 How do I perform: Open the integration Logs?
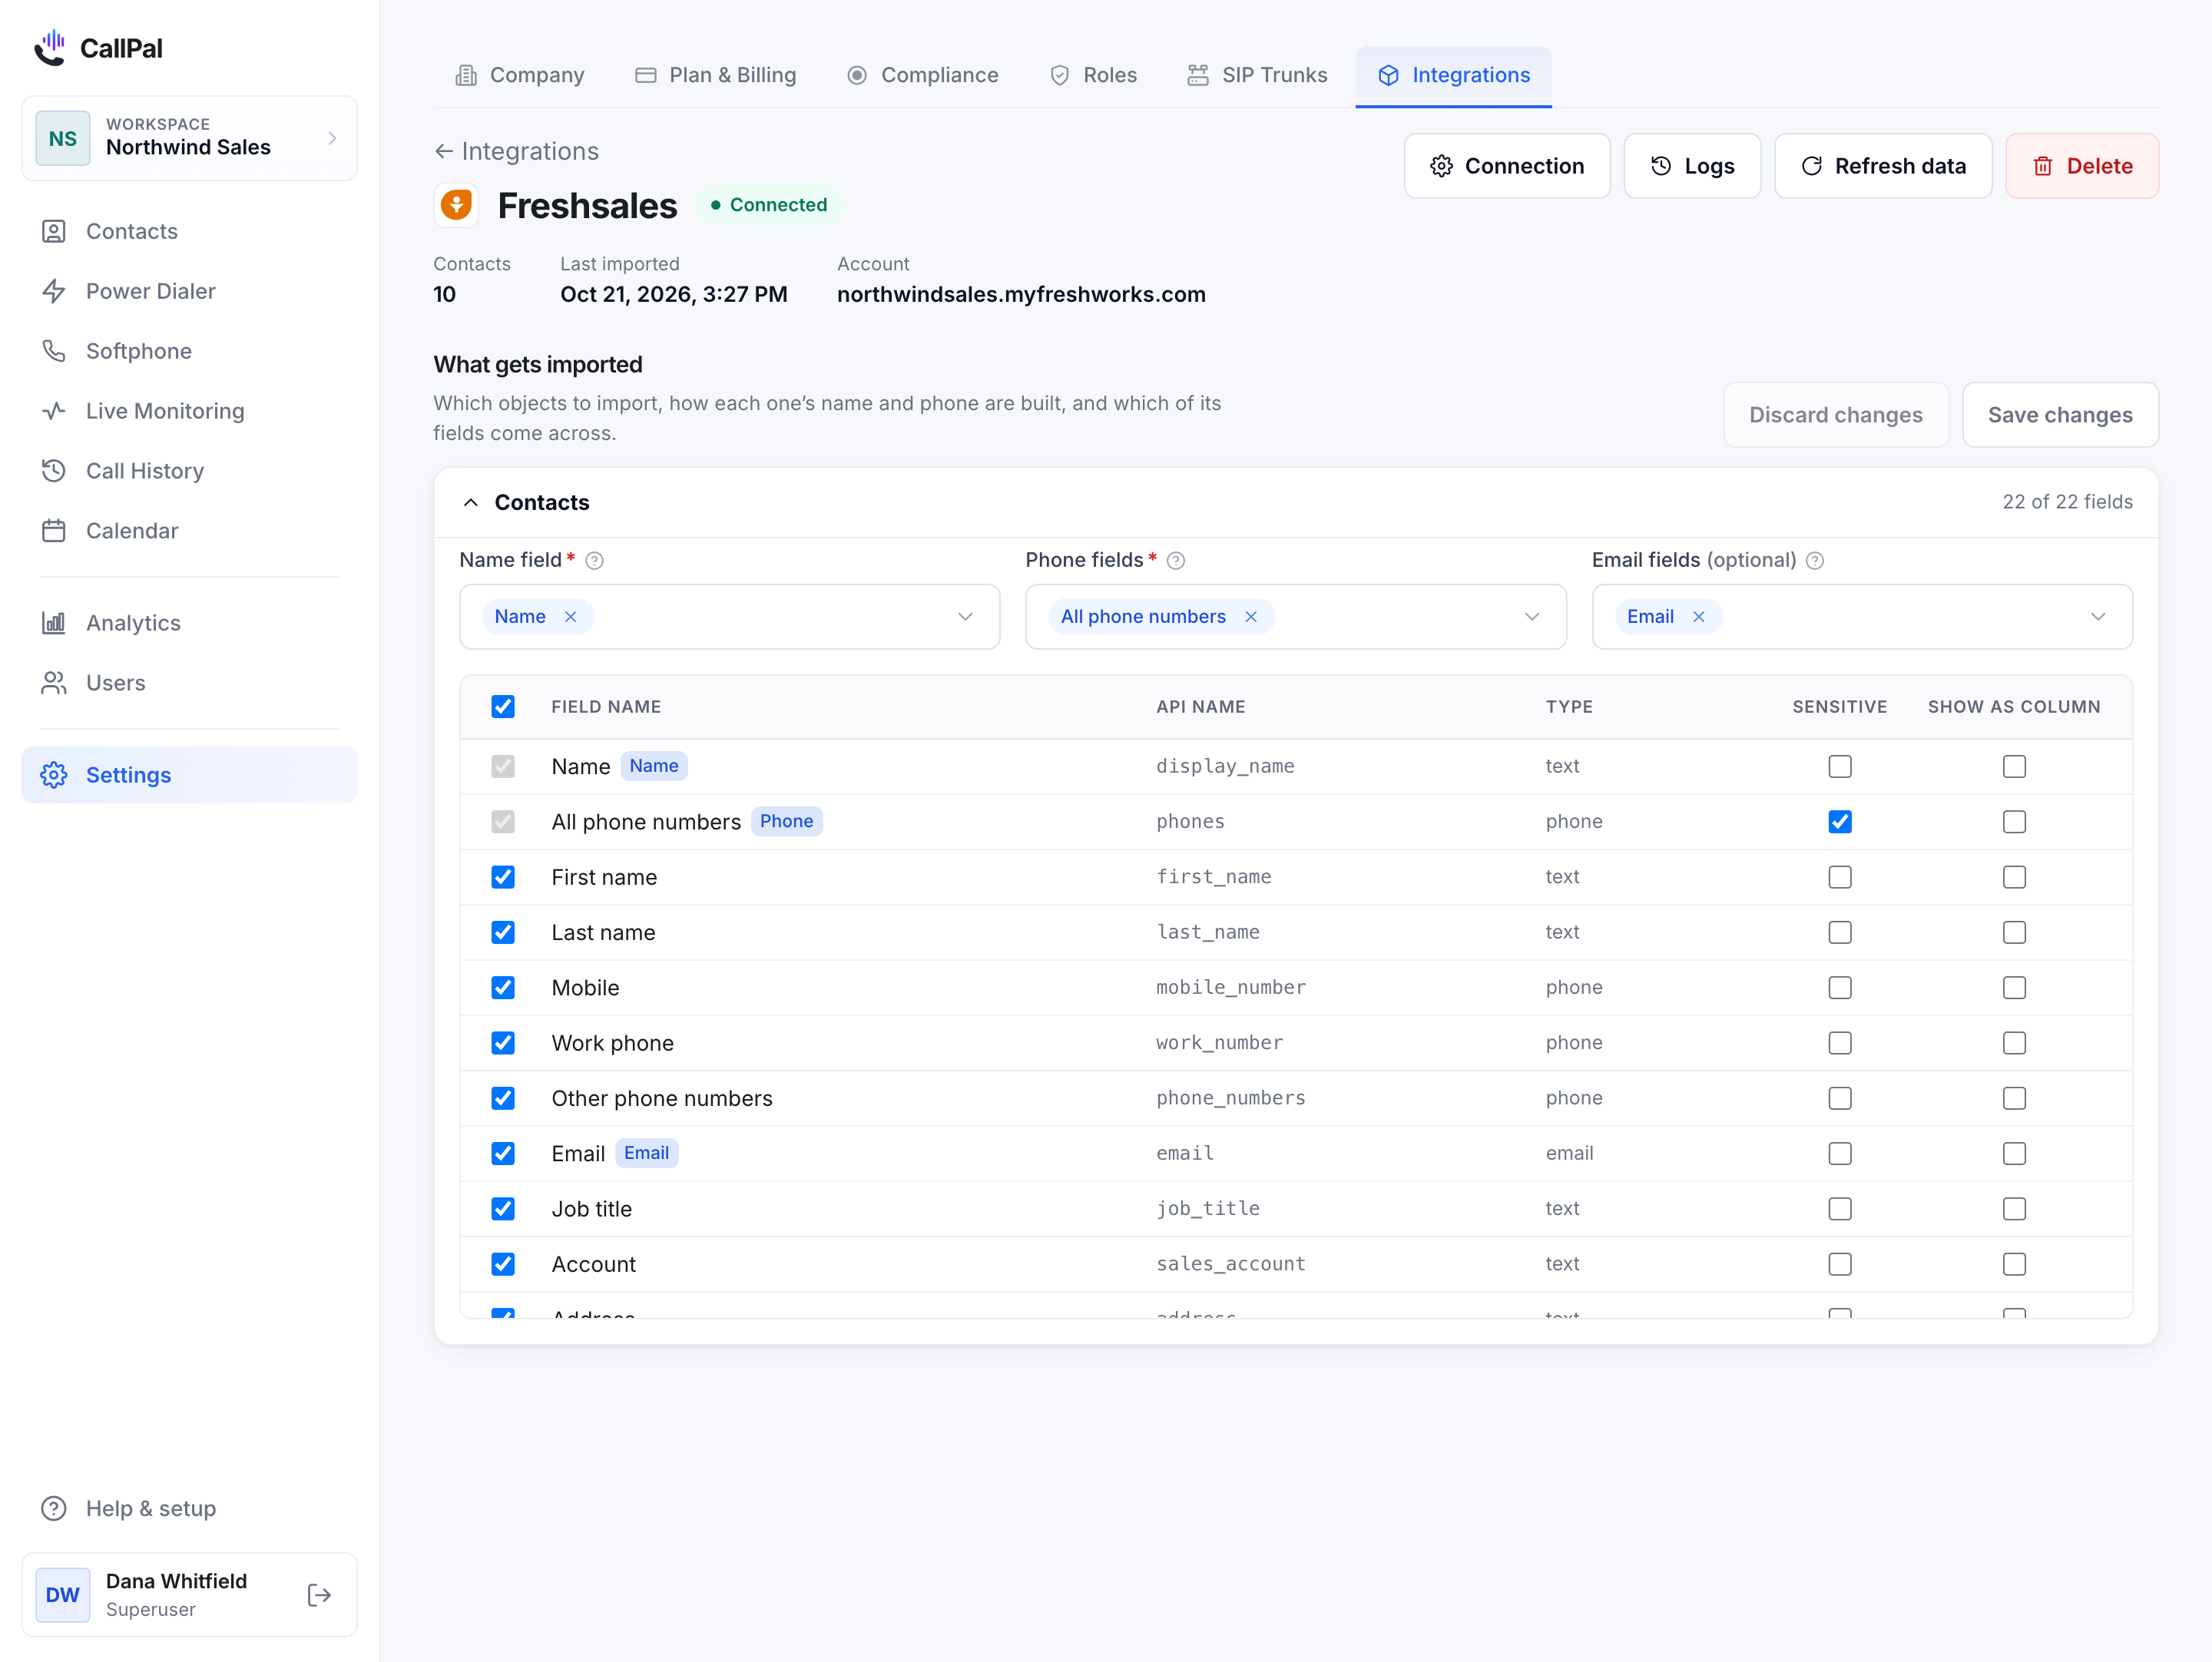1692,166
